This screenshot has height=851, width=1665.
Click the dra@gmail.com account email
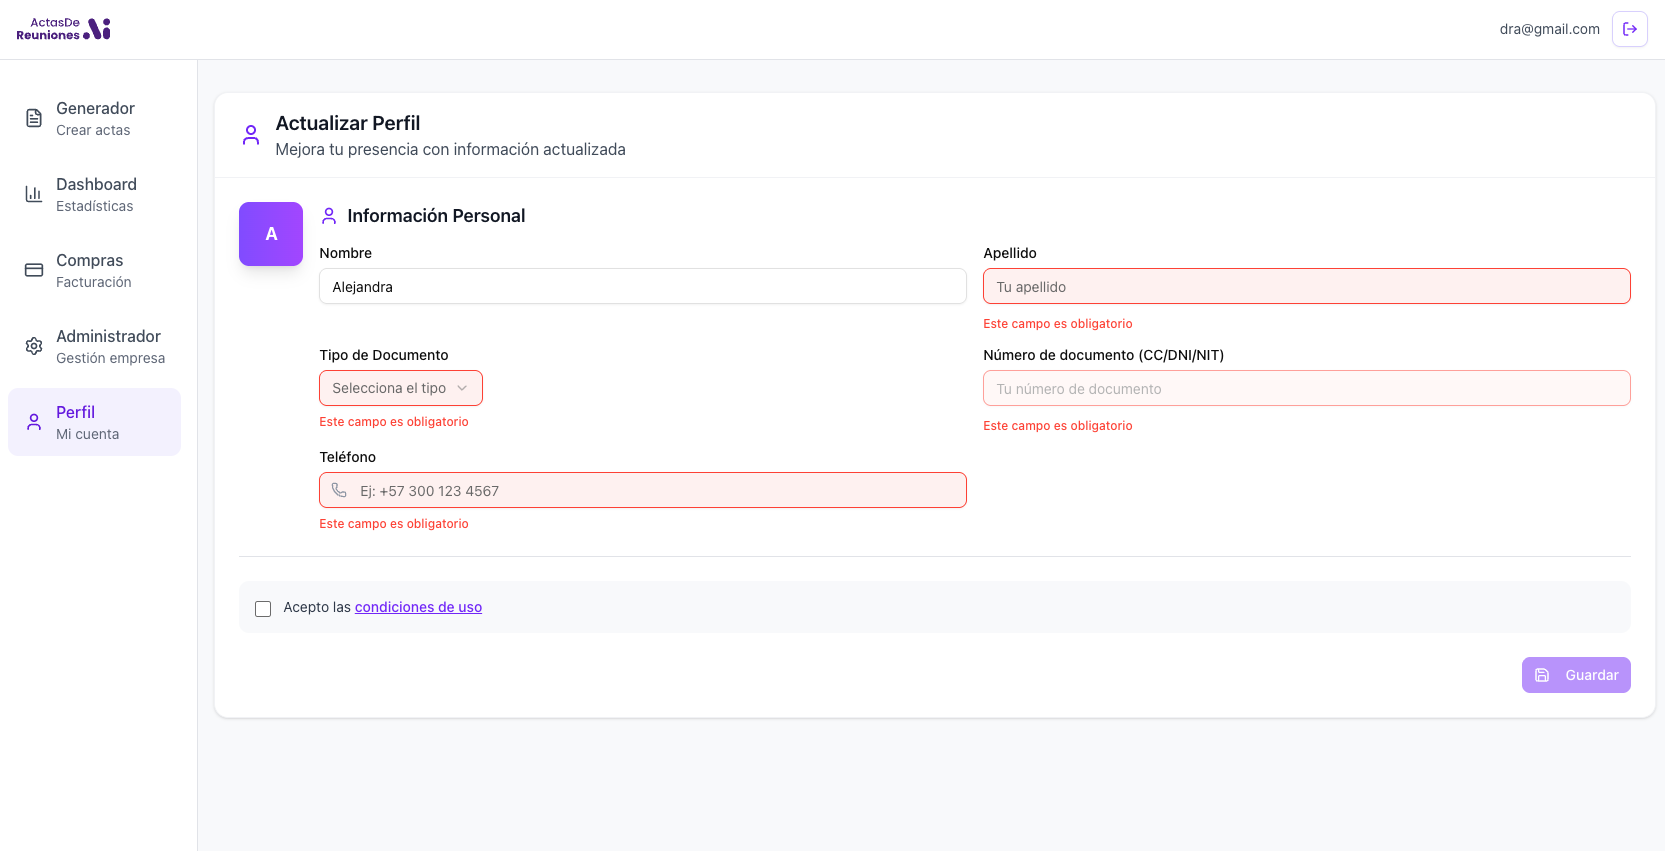click(x=1549, y=29)
